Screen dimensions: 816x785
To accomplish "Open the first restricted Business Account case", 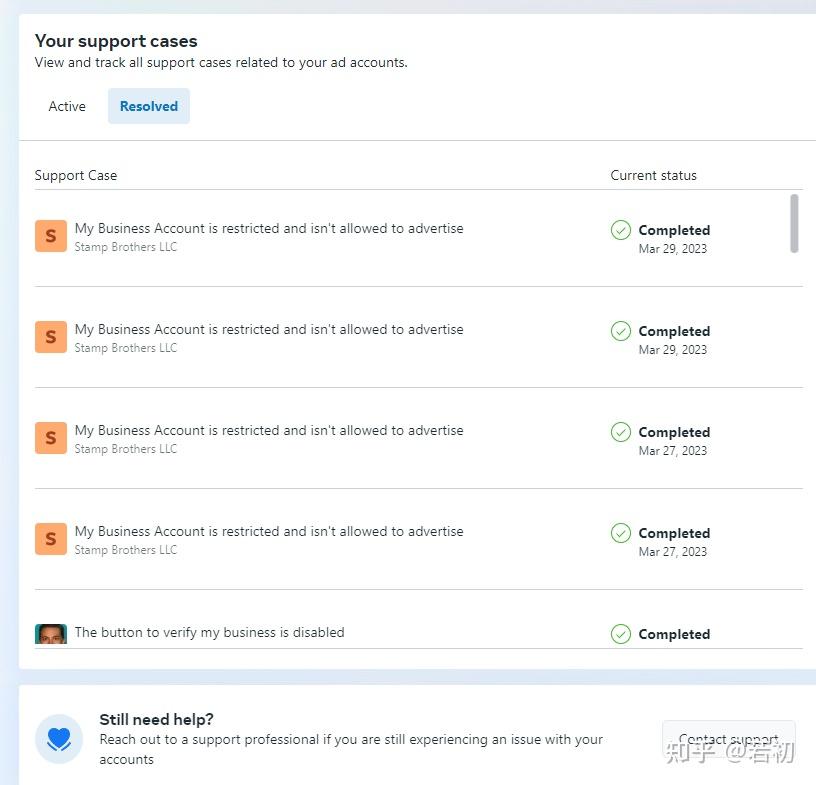I will coord(268,228).
